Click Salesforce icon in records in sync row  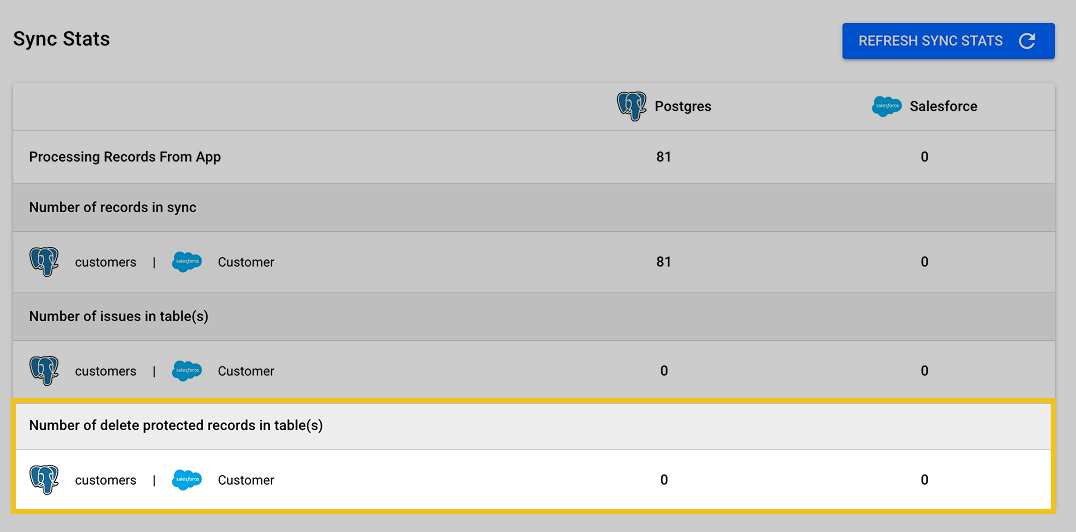[x=187, y=262]
